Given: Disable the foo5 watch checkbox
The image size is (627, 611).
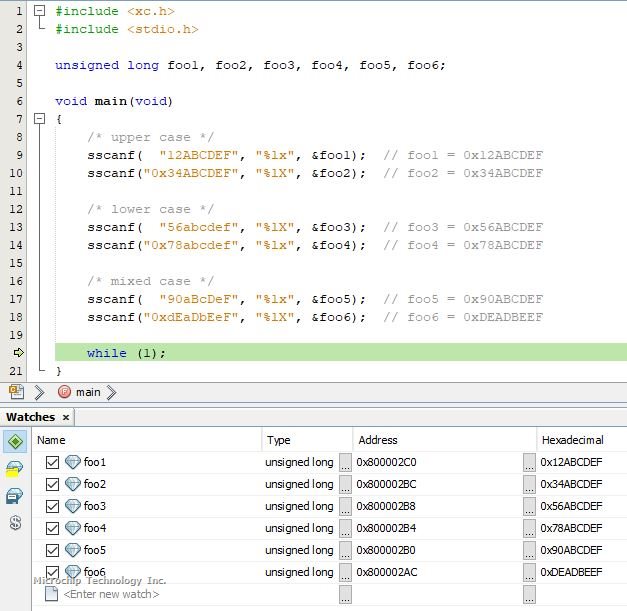Looking at the screenshot, I should [x=53, y=550].
